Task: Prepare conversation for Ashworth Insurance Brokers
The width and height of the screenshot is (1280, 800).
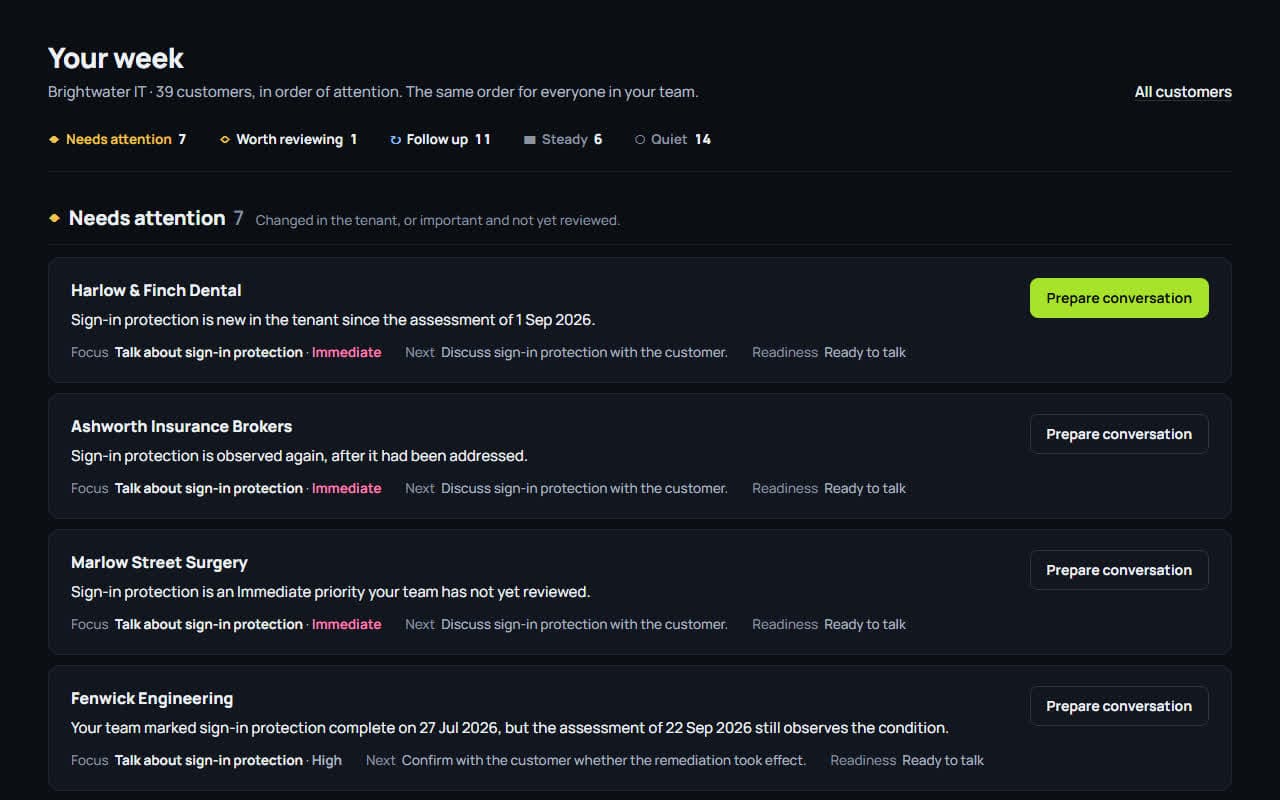Action: (1119, 434)
